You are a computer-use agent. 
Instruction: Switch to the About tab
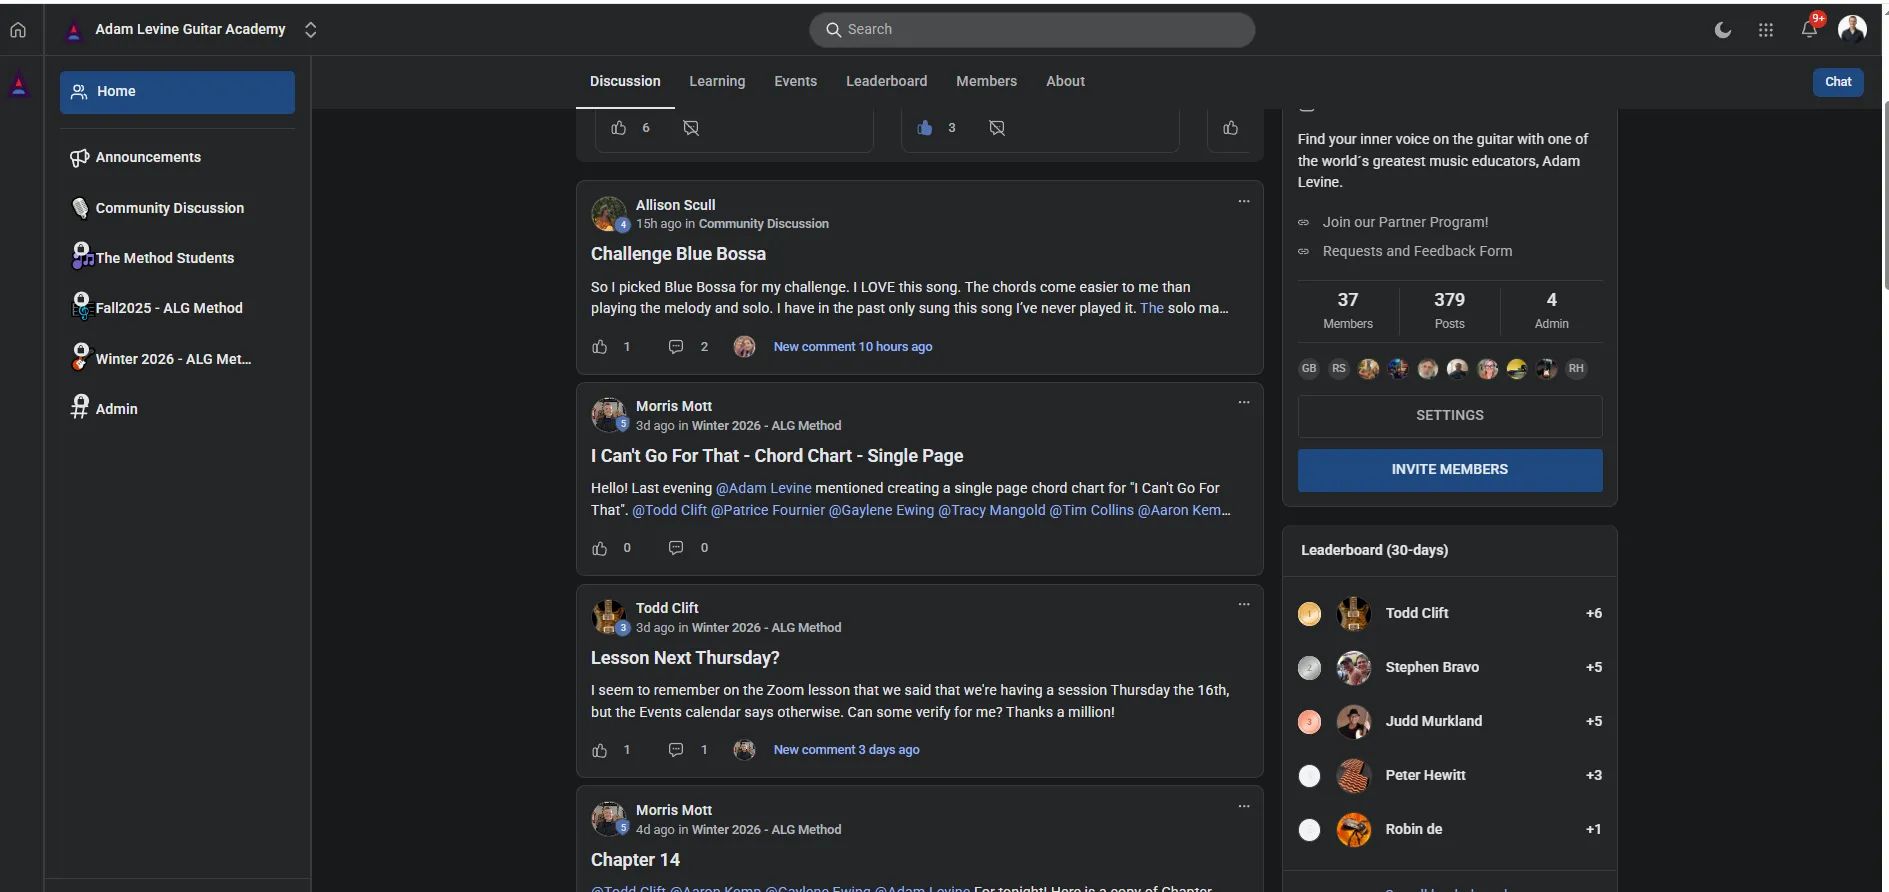coord(1065,82)
